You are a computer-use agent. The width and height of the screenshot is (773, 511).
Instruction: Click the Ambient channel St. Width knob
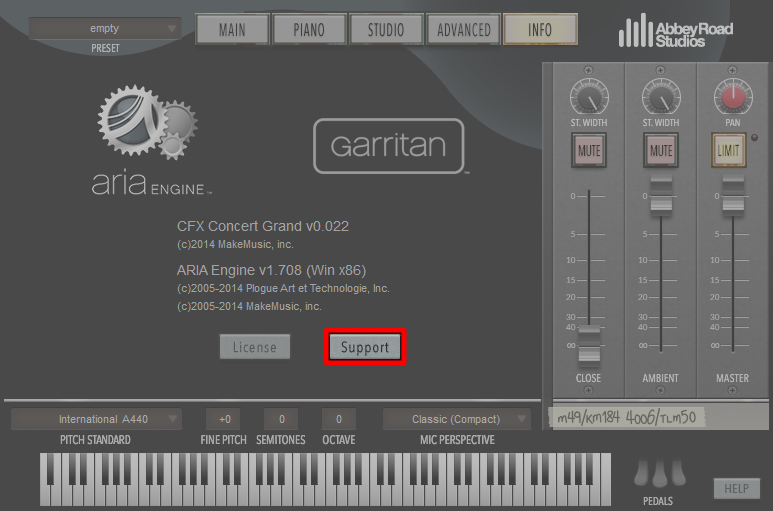tap(661, 97)
